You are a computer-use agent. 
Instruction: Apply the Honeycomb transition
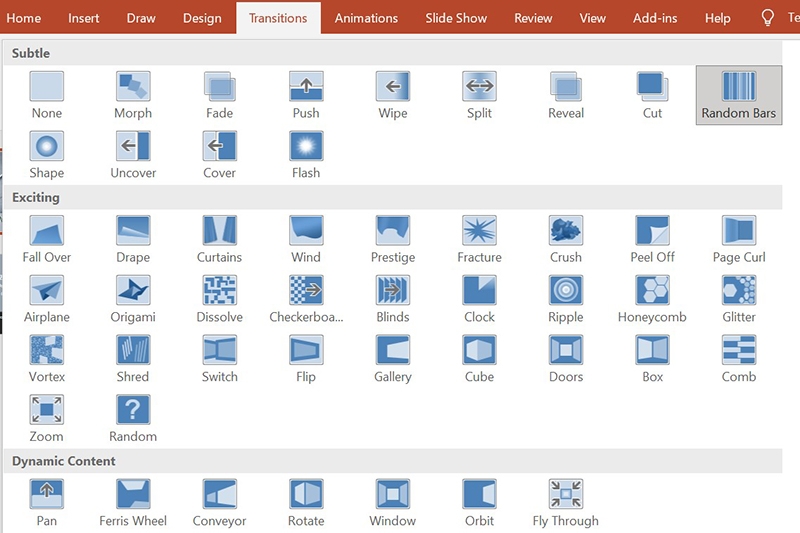coord(652,299)
